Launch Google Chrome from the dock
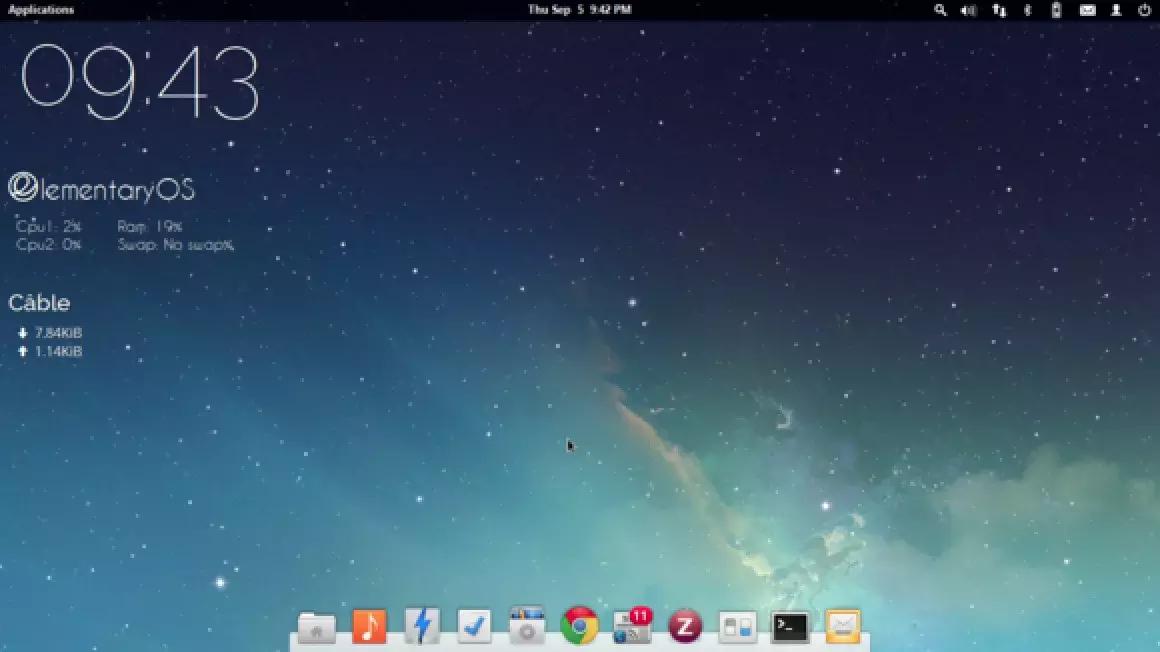Image resolution: width=1160 pixels, height=652 pixels. [579, 626]
